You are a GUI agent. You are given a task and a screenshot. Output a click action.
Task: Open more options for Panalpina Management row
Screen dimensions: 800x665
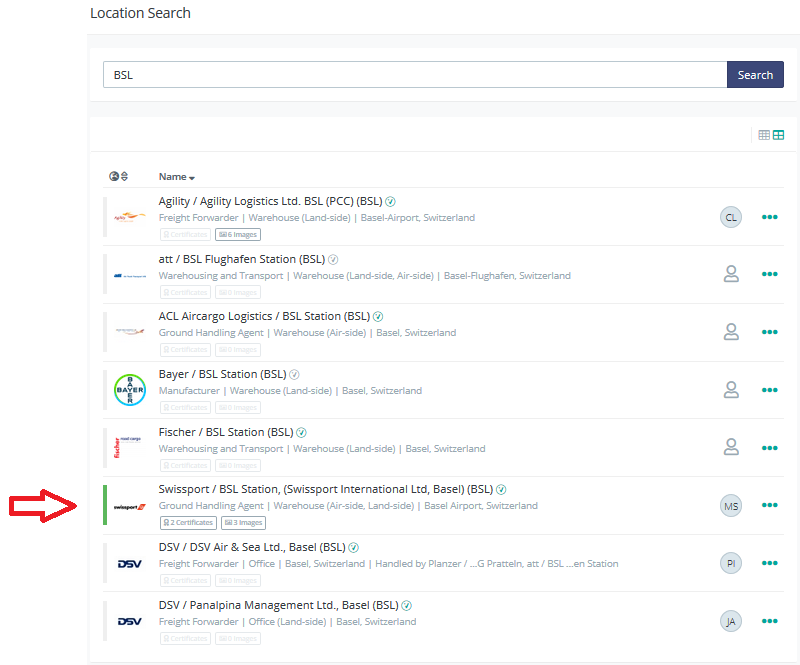[769, 621]
